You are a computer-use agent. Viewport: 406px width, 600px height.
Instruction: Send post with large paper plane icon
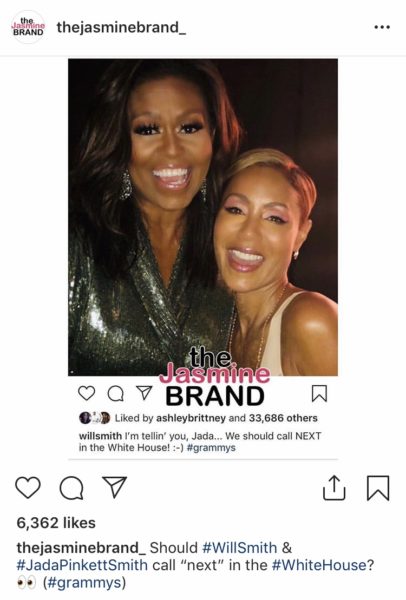tap(114, 487)
